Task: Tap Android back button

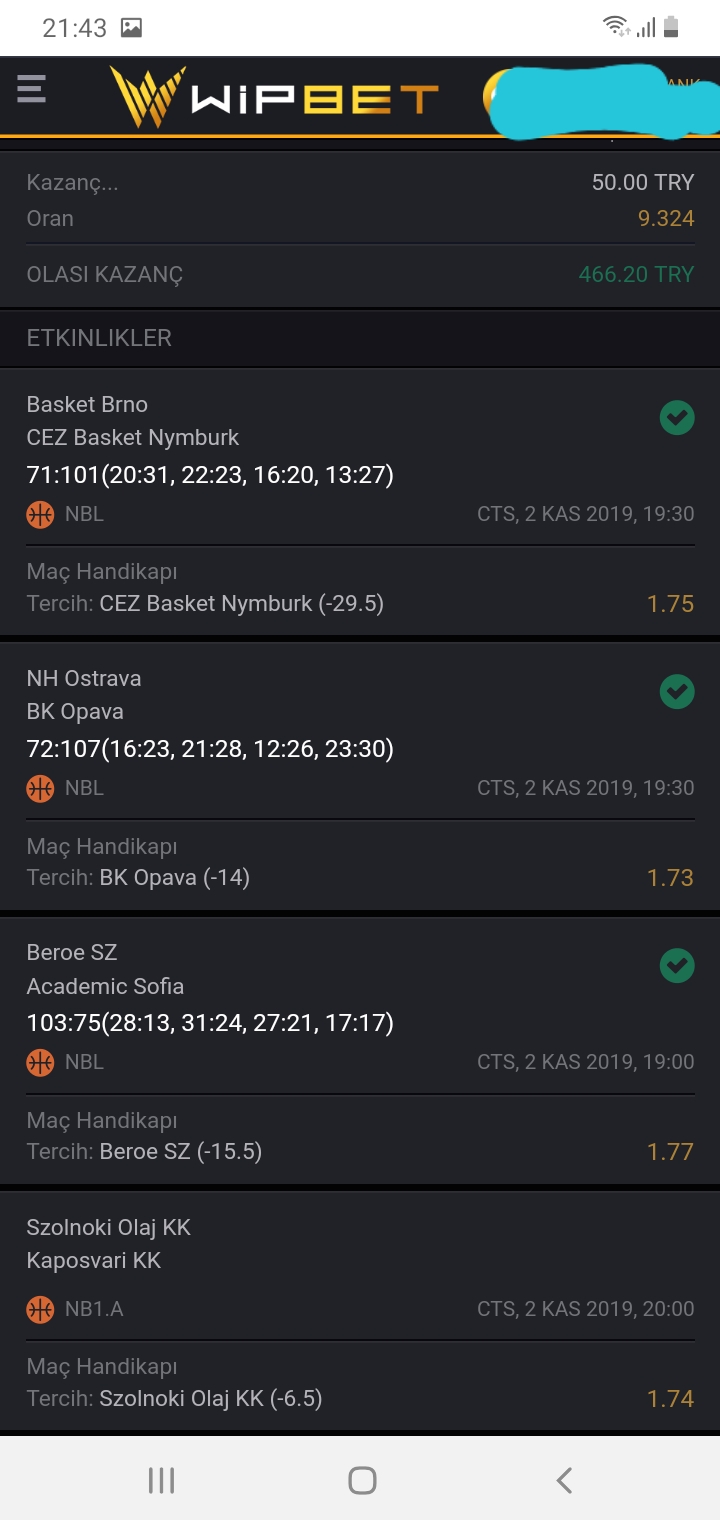Action: coord(564,1480)
